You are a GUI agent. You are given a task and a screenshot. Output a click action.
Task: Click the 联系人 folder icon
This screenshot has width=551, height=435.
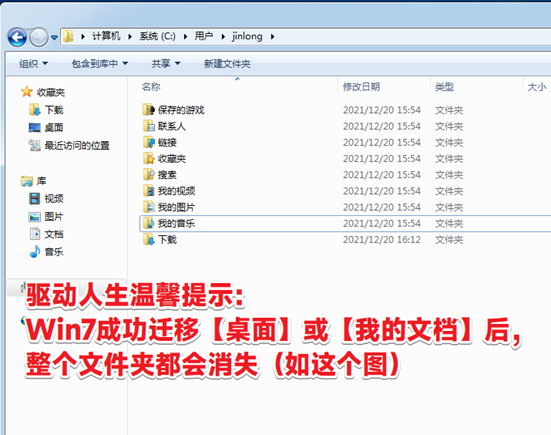tap(149, 126)
